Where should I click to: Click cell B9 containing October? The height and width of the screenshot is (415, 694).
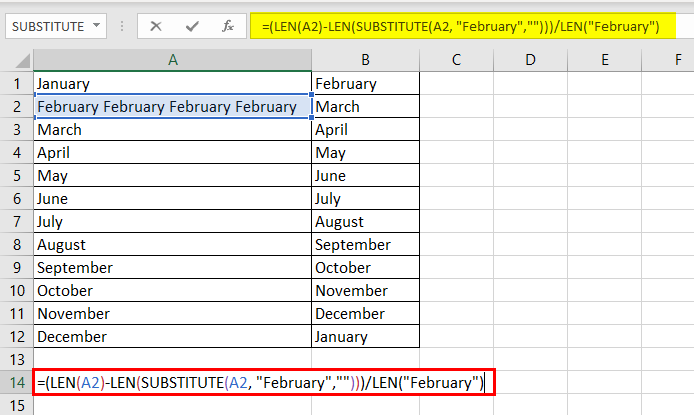366,267
